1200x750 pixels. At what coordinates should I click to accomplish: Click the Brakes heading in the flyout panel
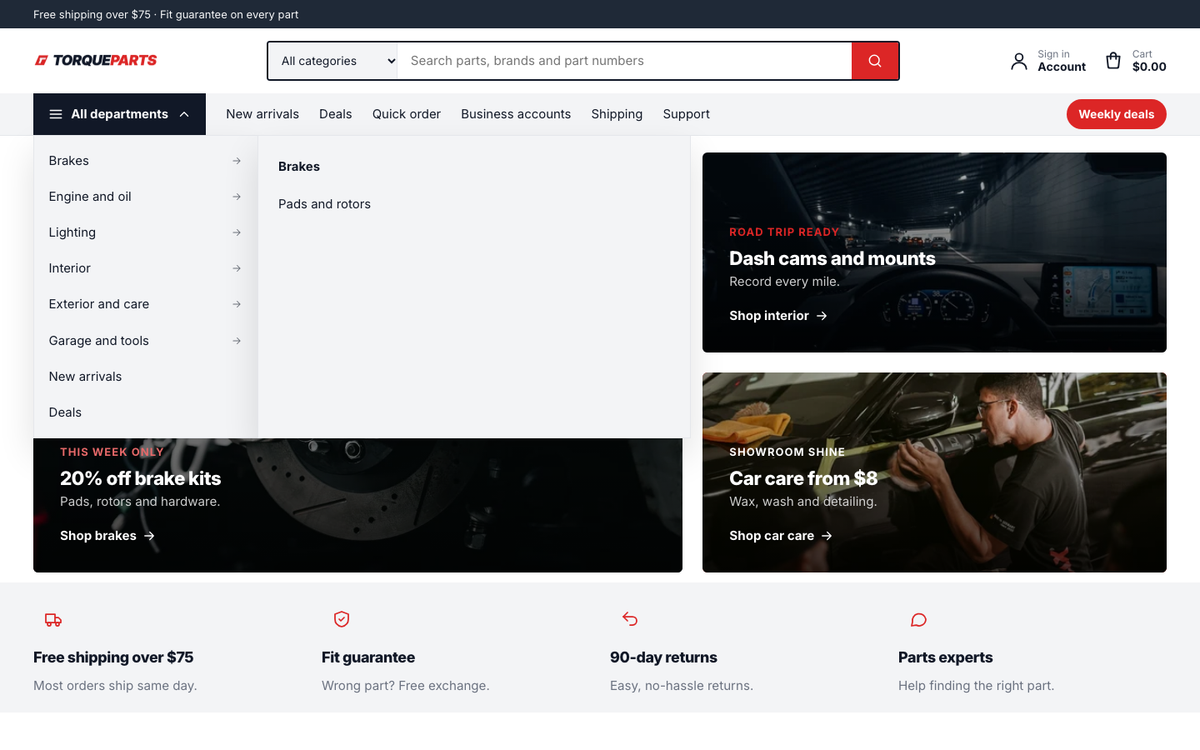pyautogui.click(x=299, y=167)
